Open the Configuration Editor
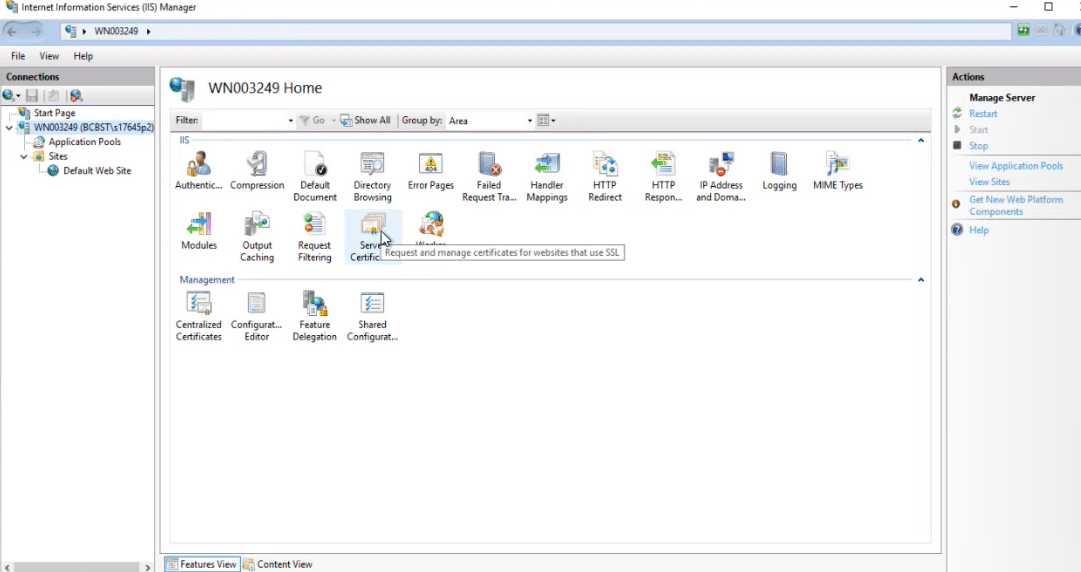 pyautogui.click(x=257, y=305)
